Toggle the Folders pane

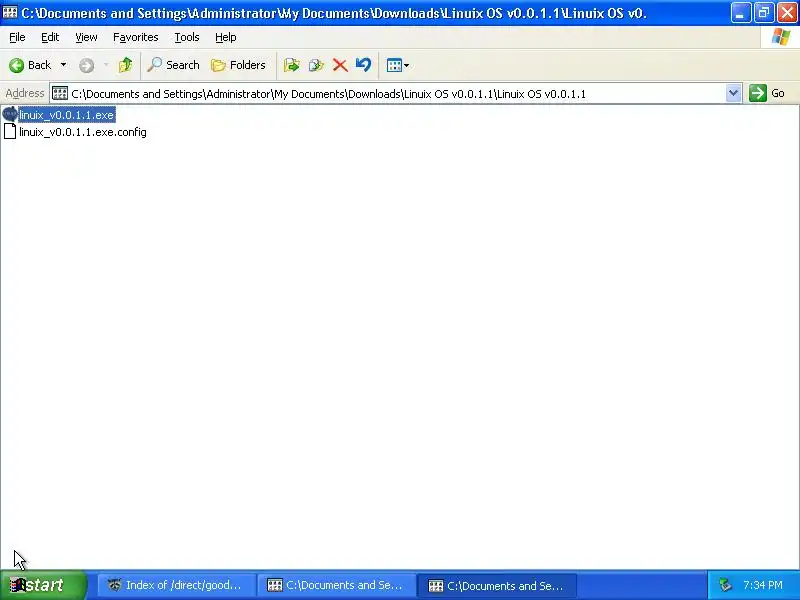(x=239, y=65)
